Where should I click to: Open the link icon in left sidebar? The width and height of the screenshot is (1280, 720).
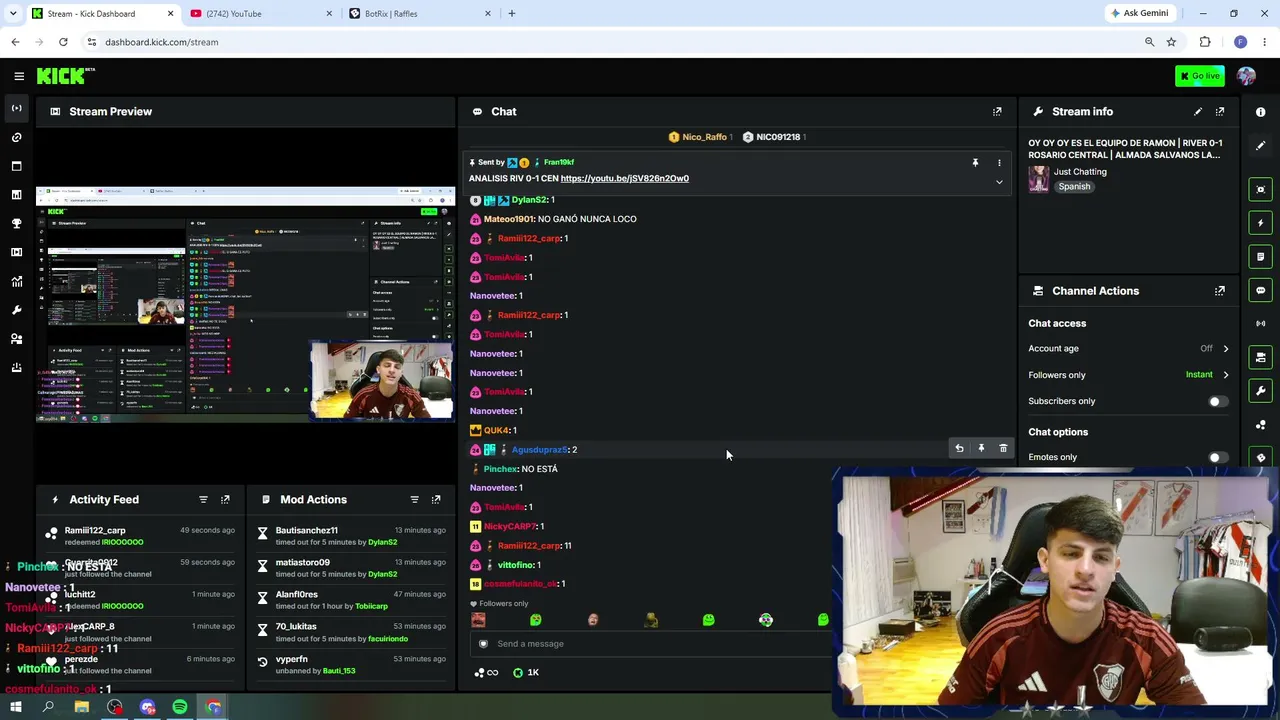pos(16,137)
